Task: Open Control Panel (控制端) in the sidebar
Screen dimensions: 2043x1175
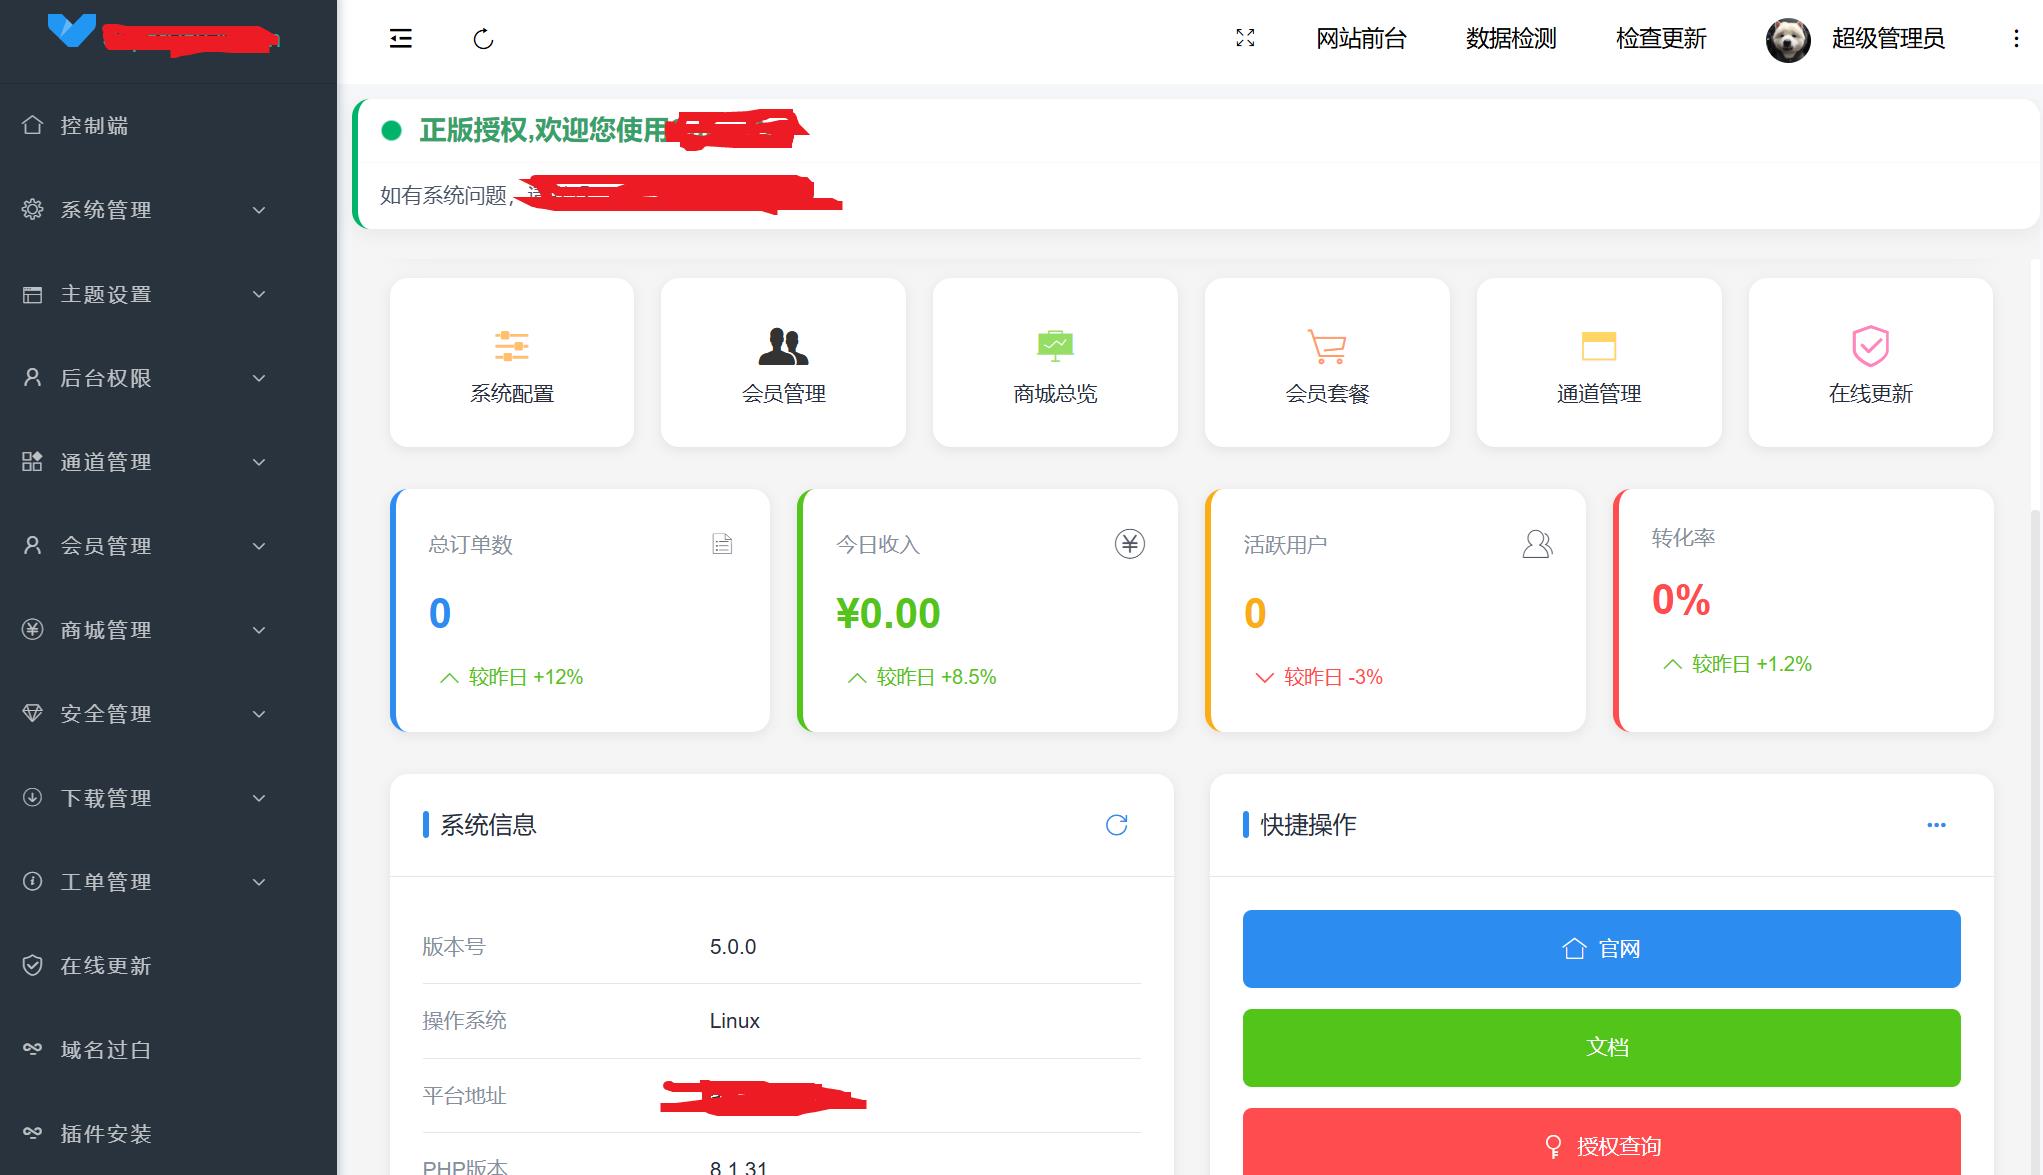Action: coord(94,126)
